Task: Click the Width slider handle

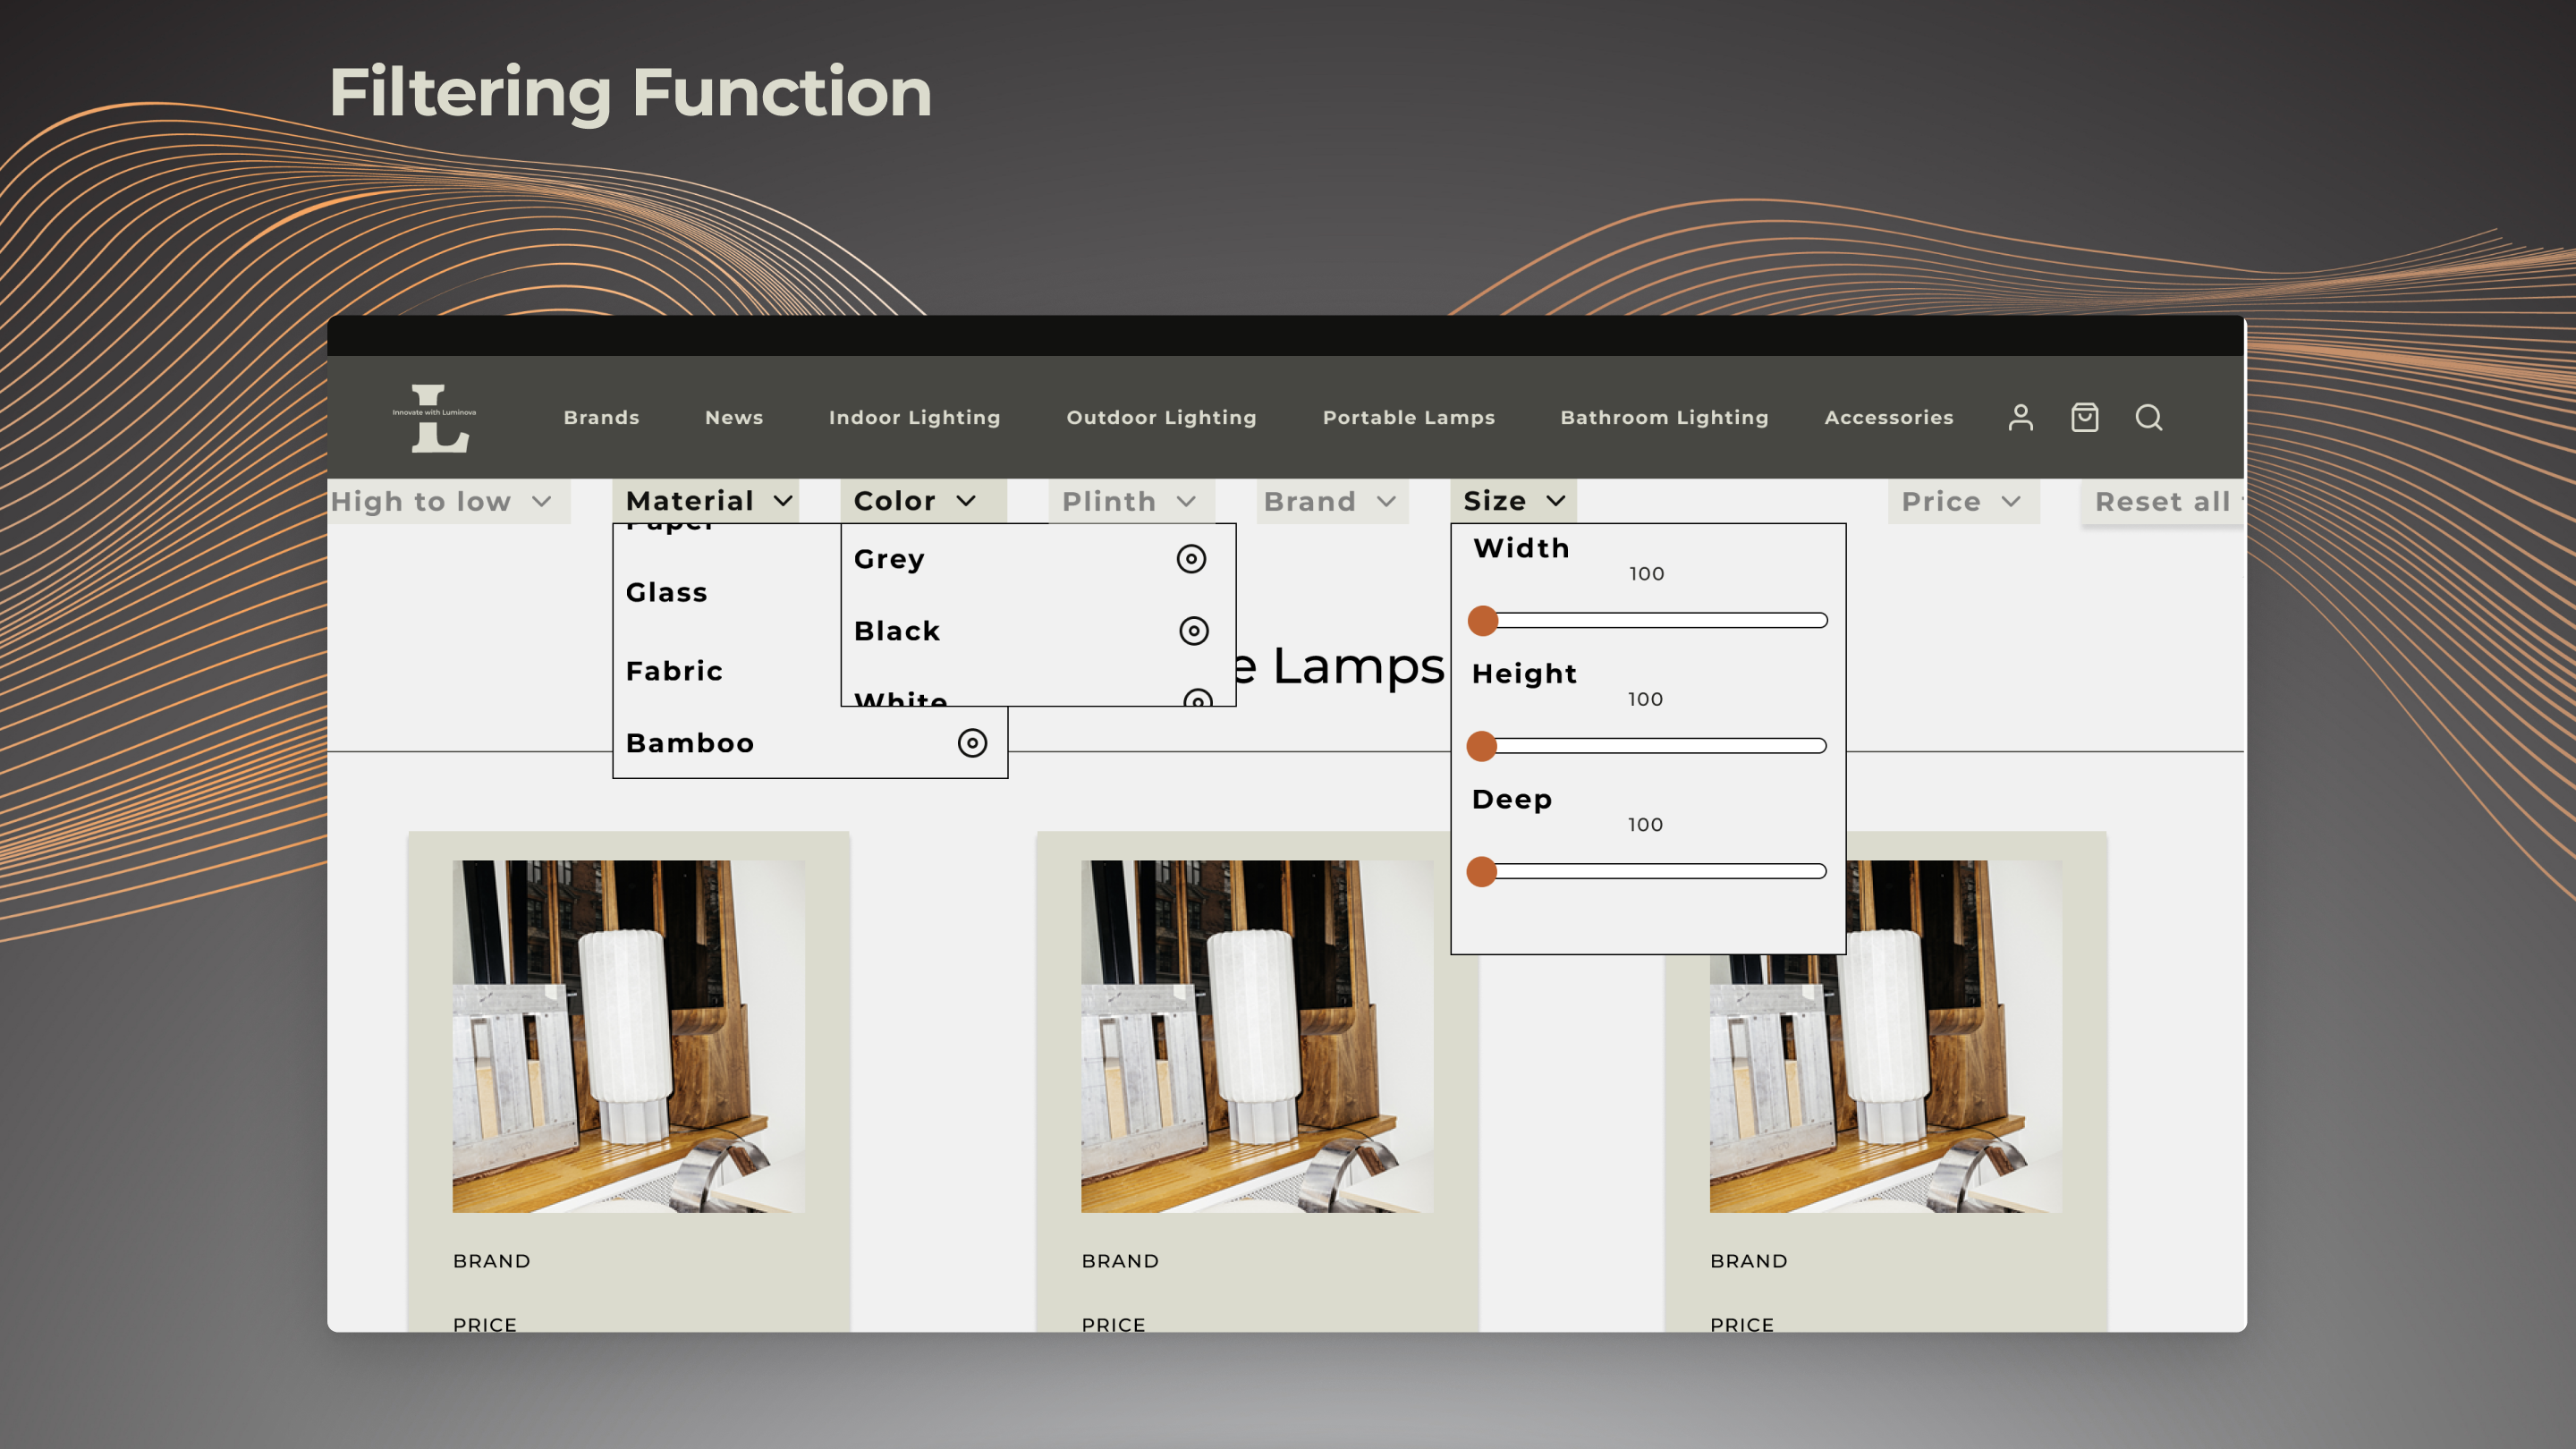Action: [x=1482, y=621]
